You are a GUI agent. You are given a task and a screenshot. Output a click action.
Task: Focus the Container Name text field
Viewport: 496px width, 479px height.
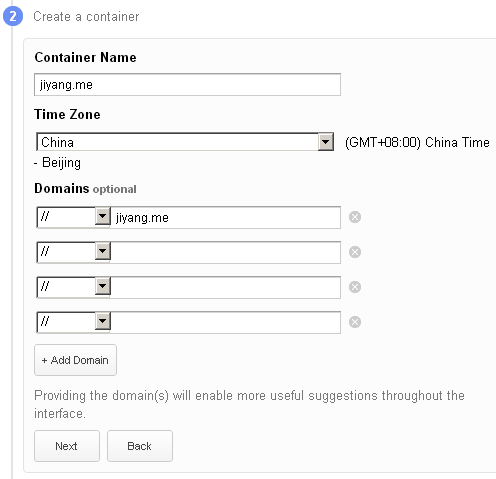click(x=187, y=85)
